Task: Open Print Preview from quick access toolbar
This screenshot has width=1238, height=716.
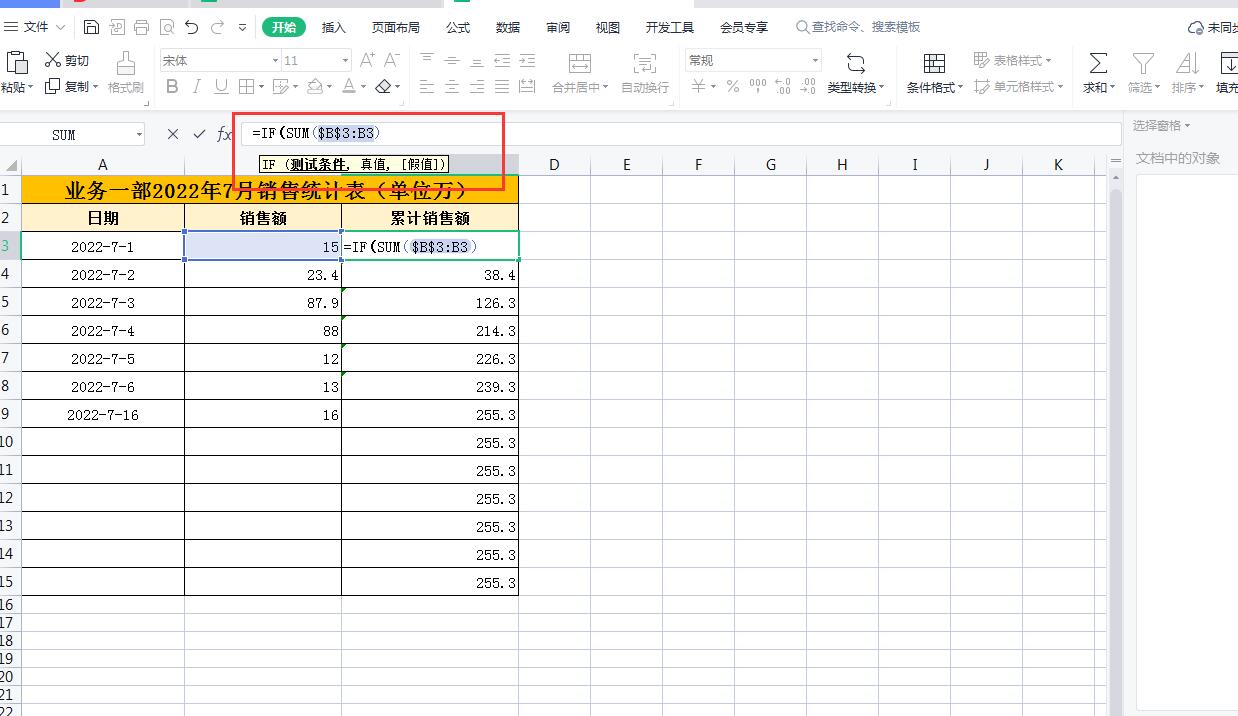Action: click(x=166, y=27)
